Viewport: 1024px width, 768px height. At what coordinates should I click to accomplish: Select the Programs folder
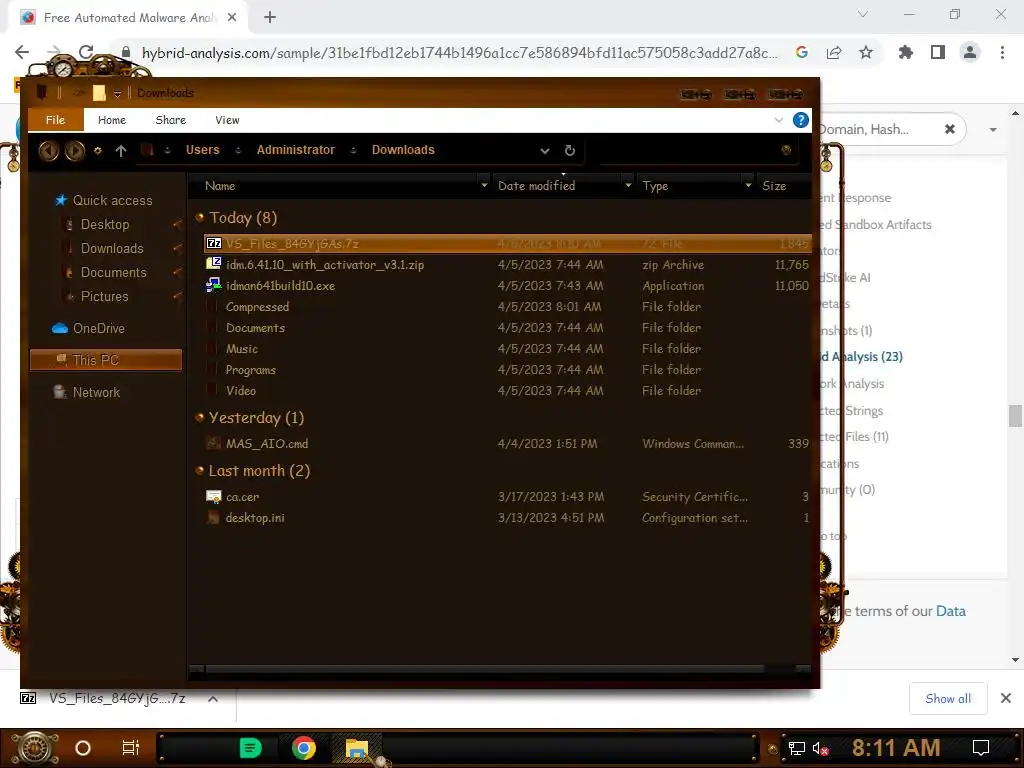[250, 369]
